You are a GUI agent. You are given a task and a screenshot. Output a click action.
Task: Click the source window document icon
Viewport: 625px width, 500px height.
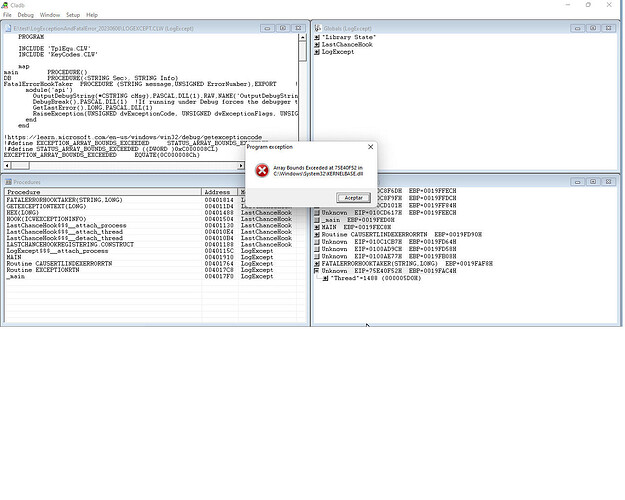click(x=8, y=27)
